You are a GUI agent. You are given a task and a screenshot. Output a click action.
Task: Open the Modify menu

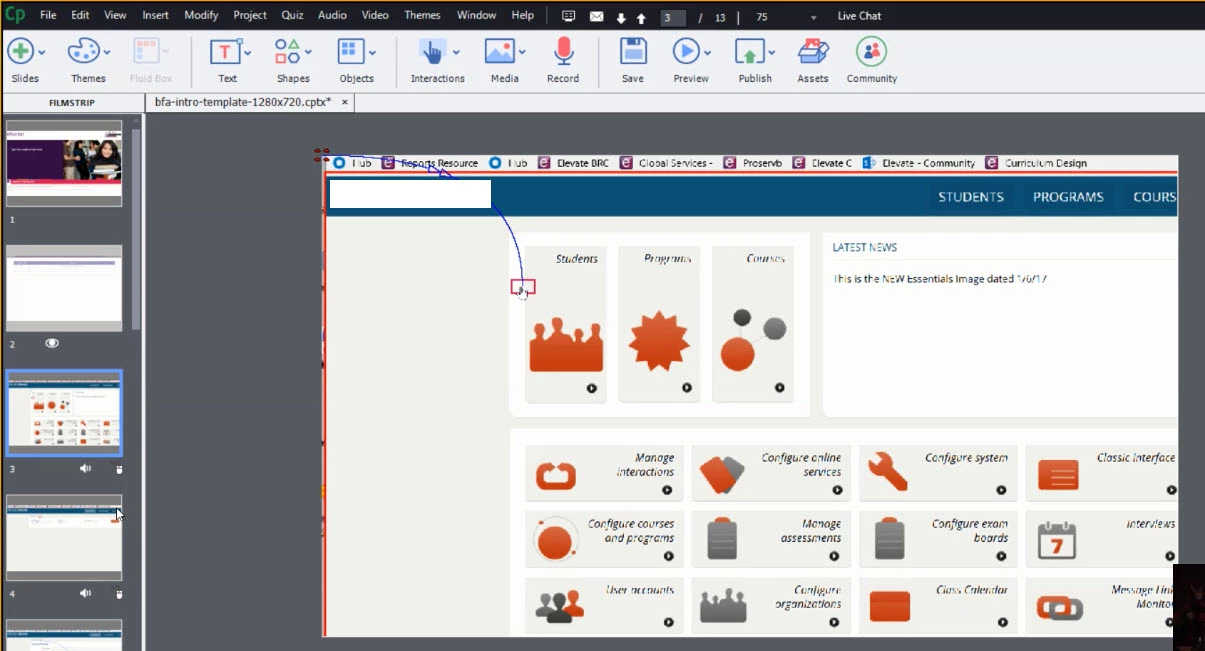point(201,15)
